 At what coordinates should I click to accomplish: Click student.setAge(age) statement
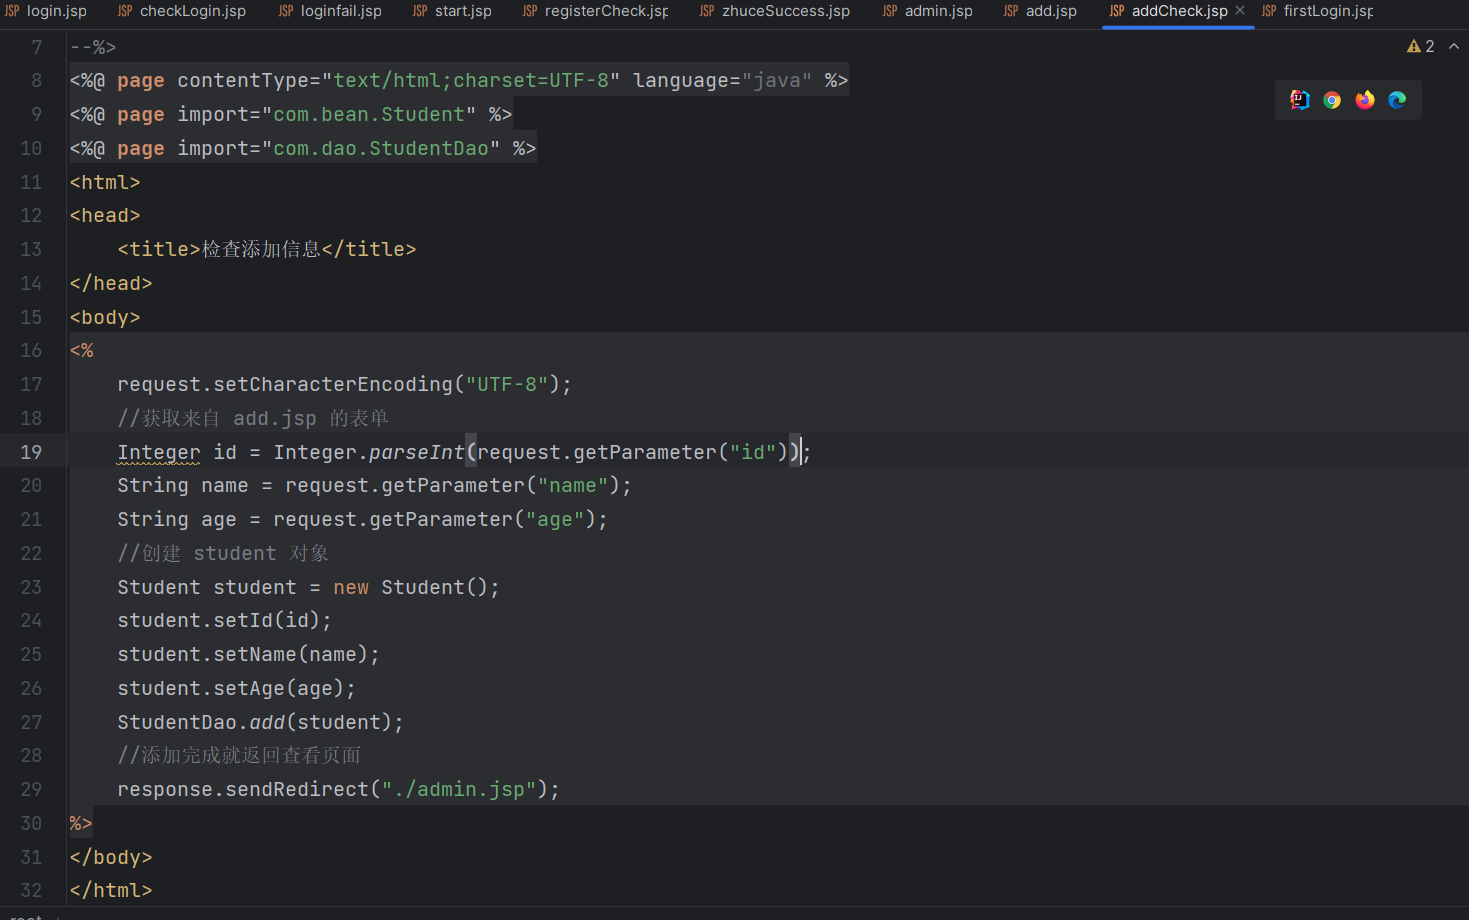pyautogui.click(x=236, y=688)
